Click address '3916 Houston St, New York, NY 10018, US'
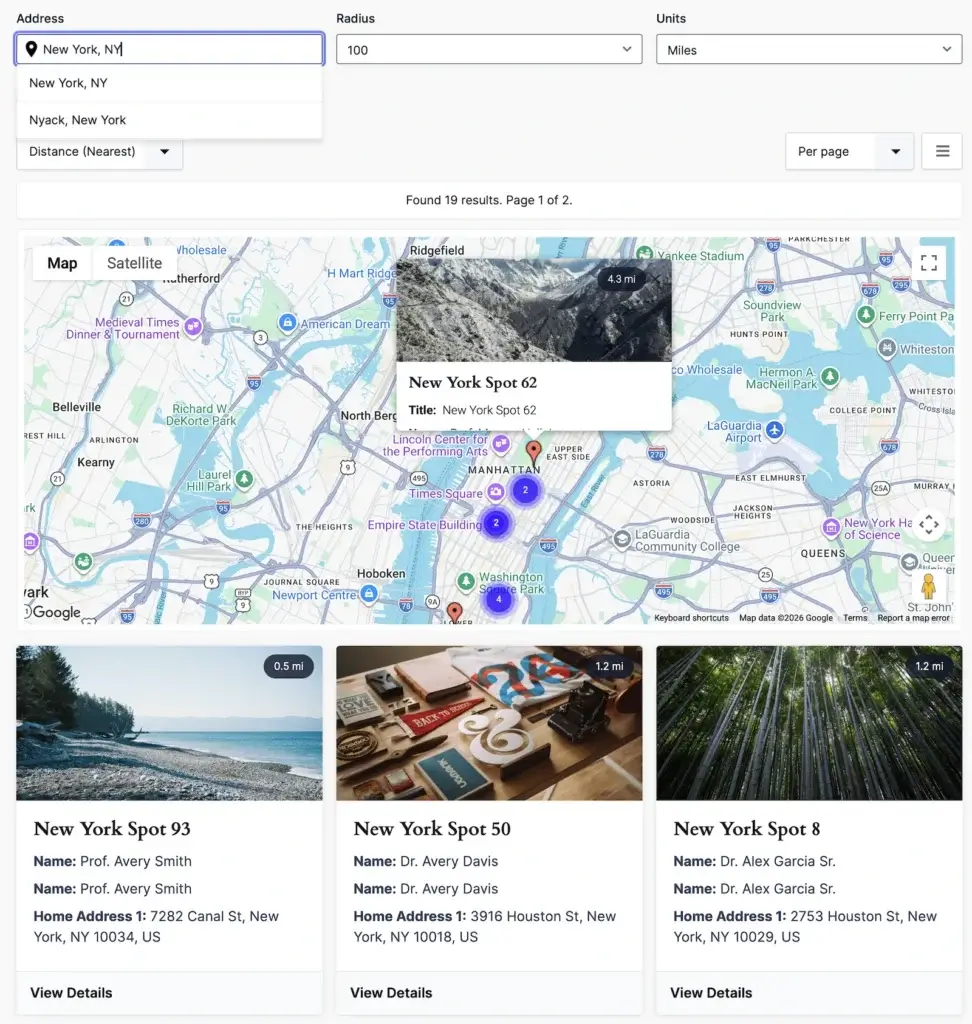Screen dimensions: 972x1024 [485, 926]
